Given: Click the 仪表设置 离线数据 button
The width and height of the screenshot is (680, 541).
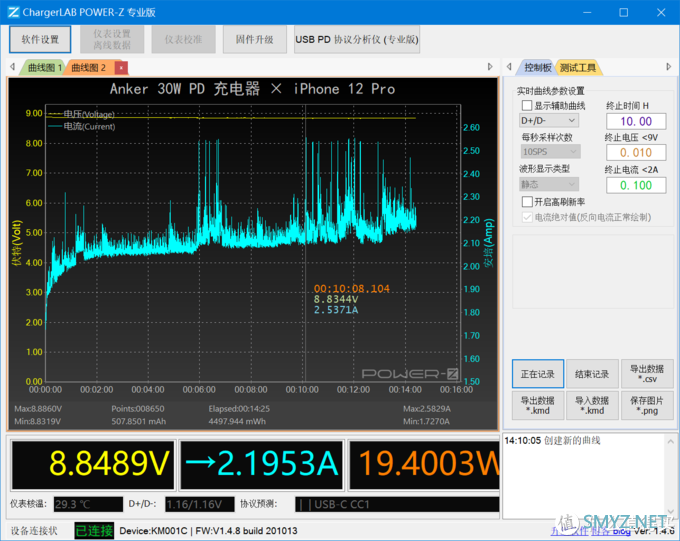Looking at the screenshot, I should tap(112, 39).
